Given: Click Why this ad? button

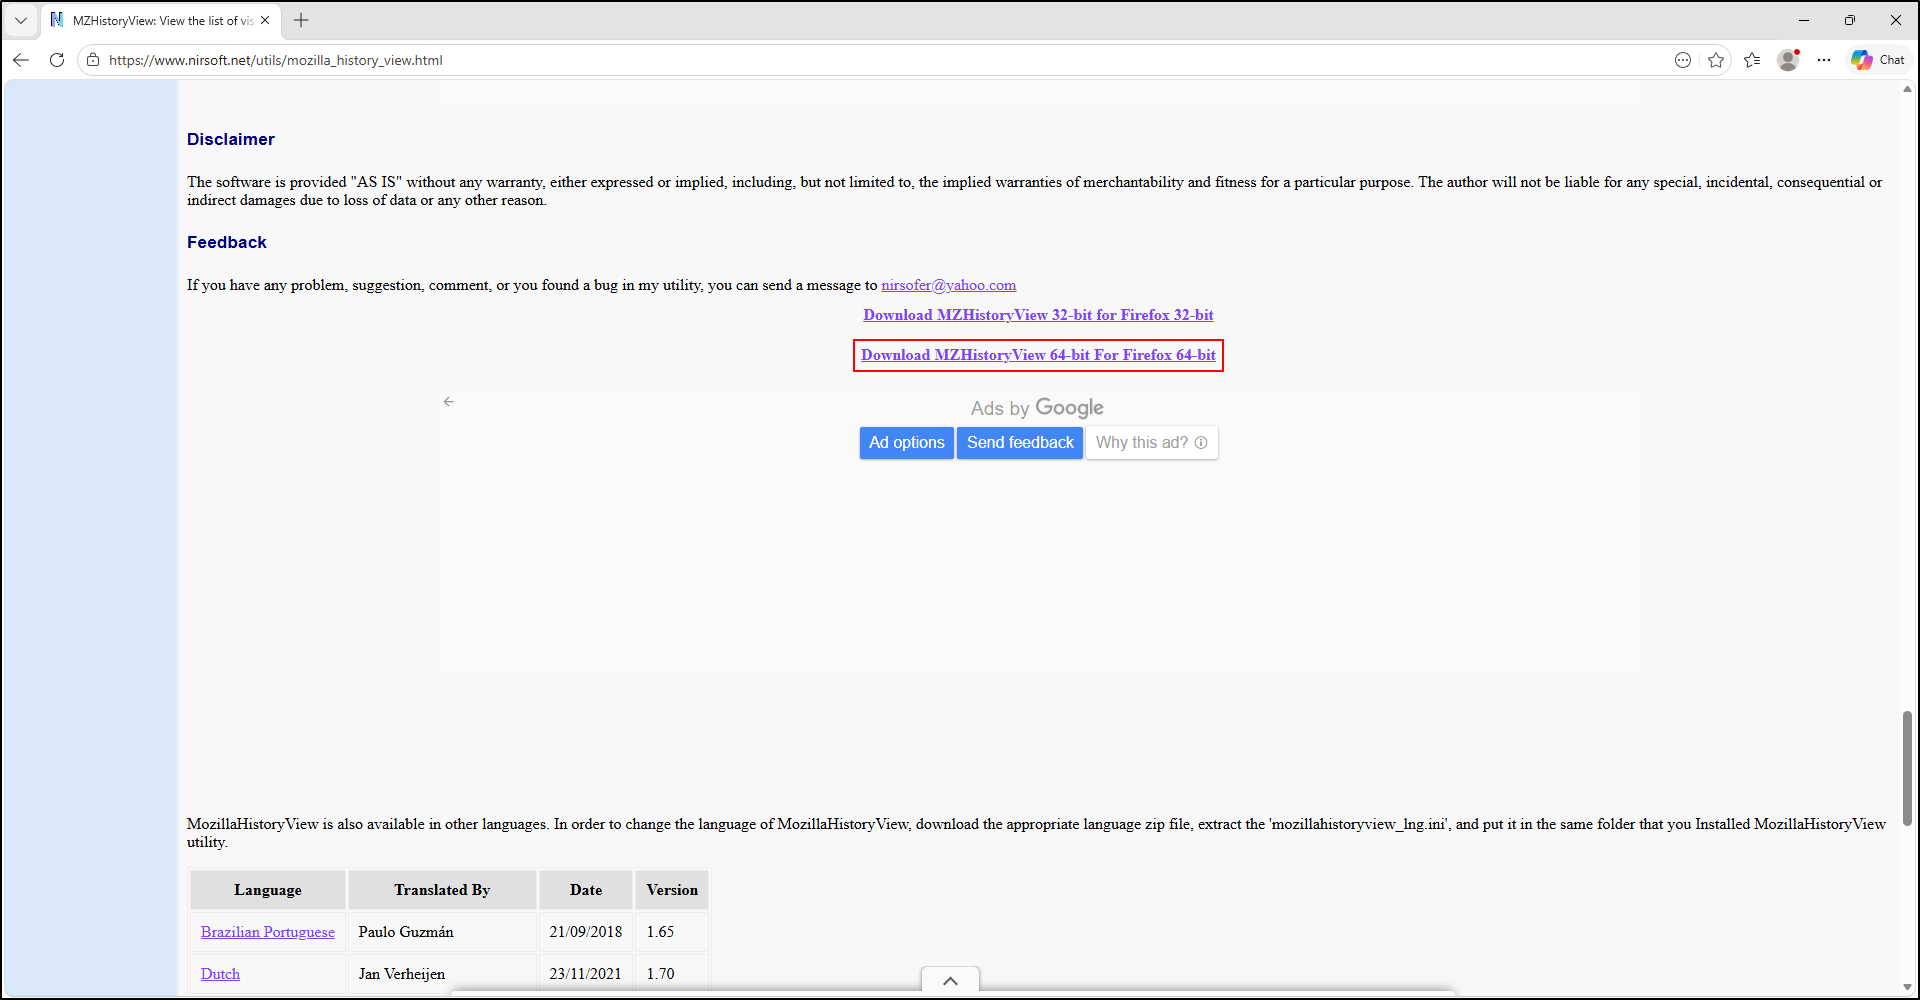Looking at the screenshot, I should (x=1152, y=443).
